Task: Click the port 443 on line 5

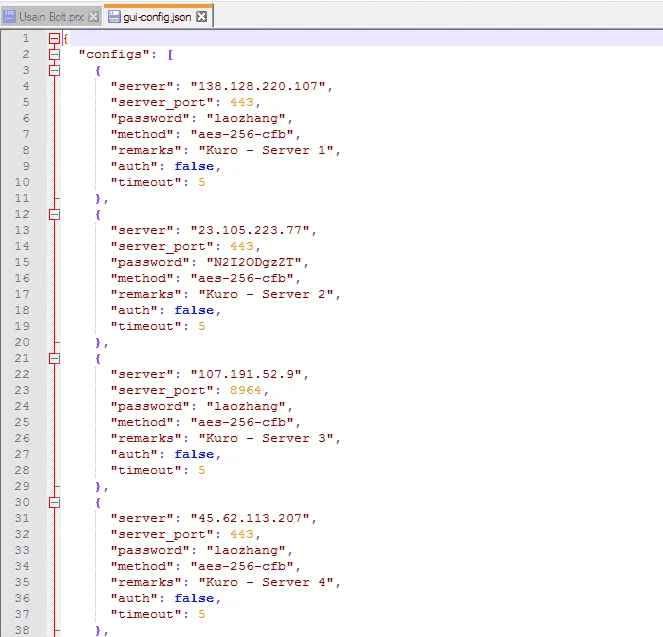Action: click(x=242, y=102)
